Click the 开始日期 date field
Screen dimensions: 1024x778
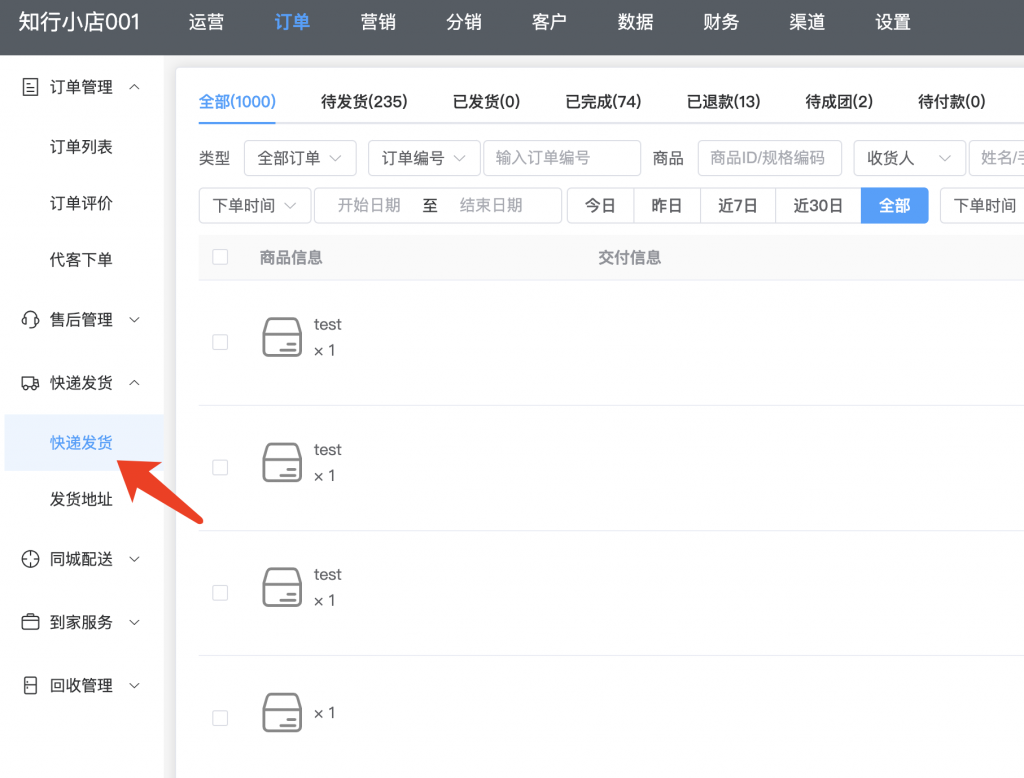click(369, 205)
